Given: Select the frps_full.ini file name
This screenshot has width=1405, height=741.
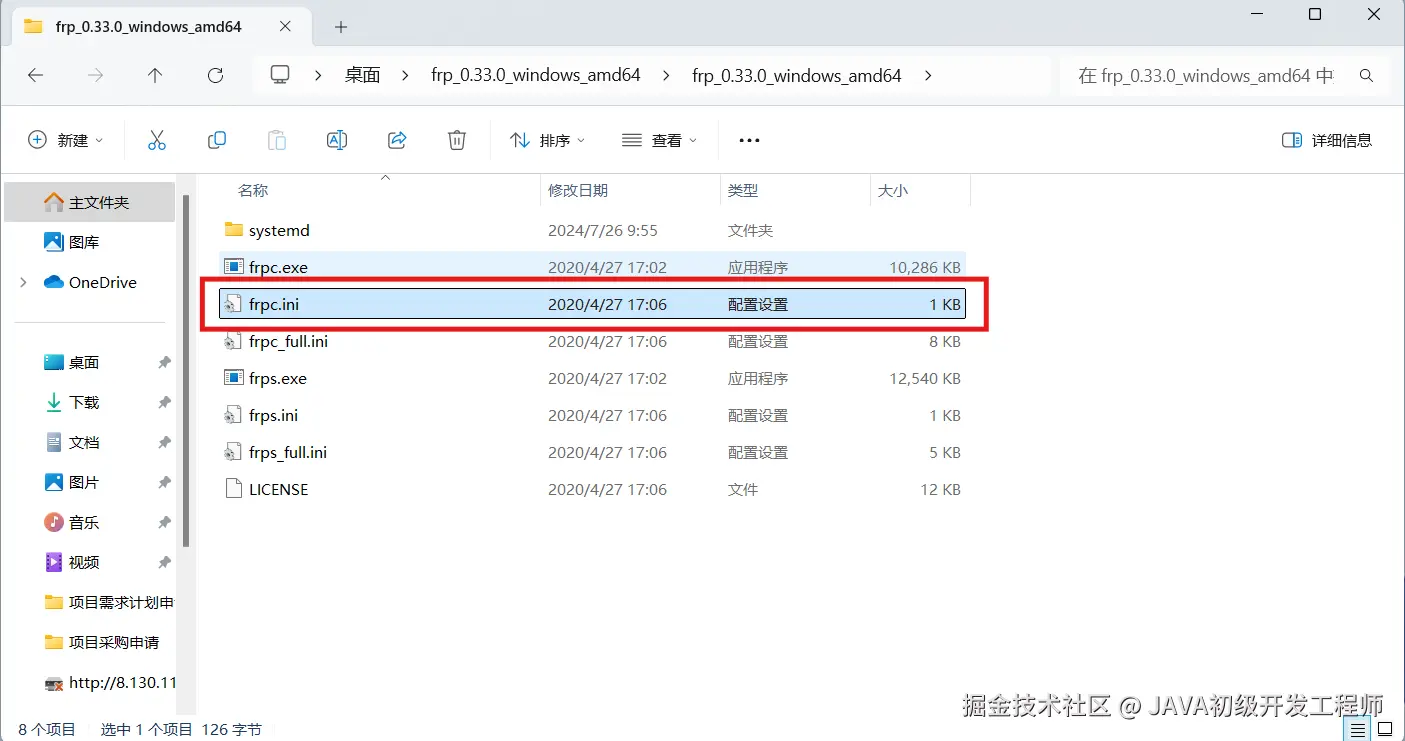Looking at the screenshot, I should (x=288, y=452).
